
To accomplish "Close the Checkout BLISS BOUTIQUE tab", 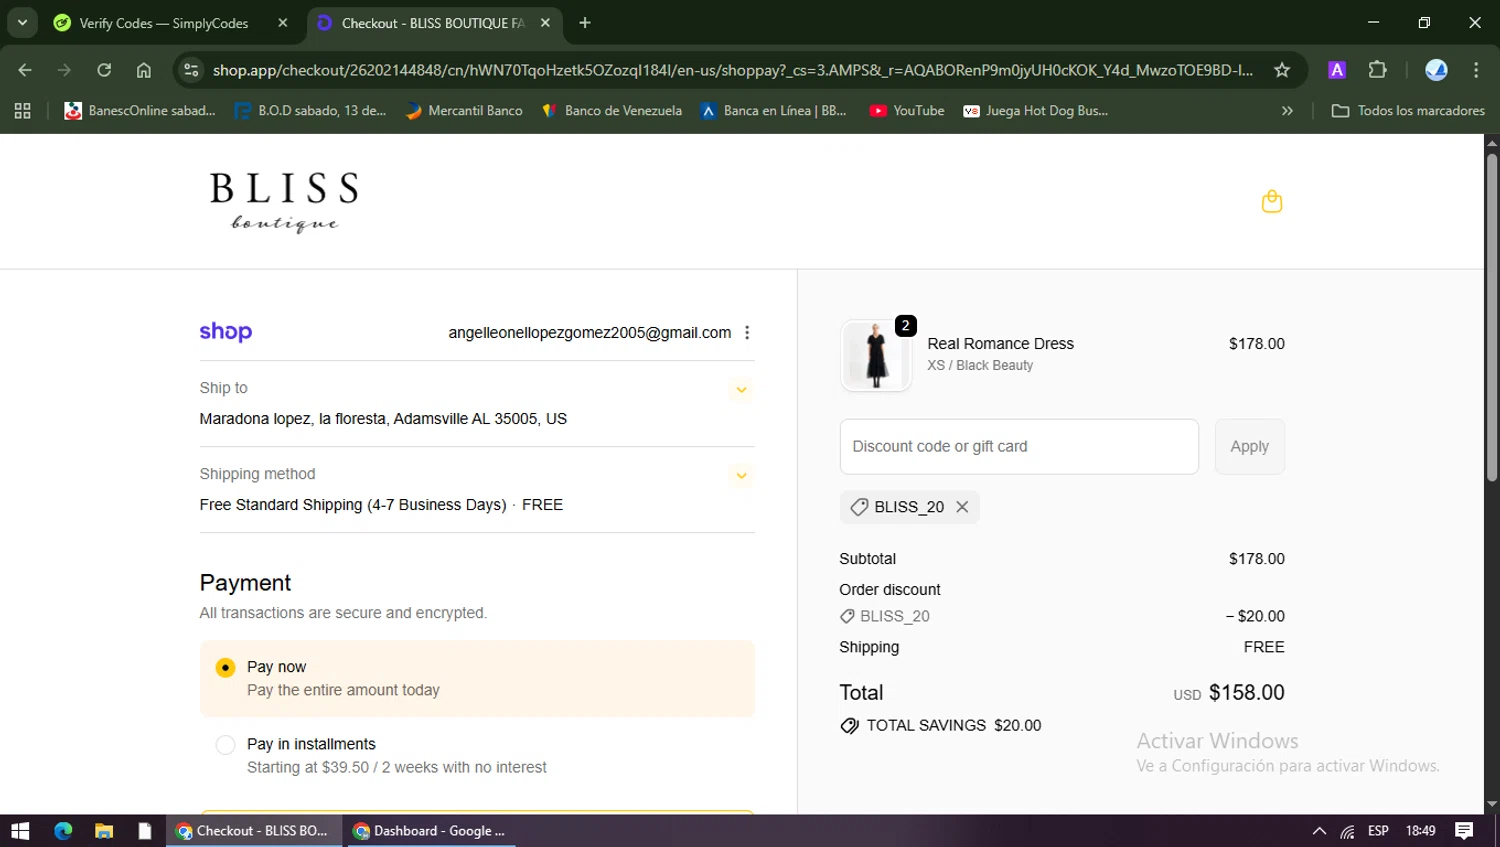I will [x=545, y=23].
